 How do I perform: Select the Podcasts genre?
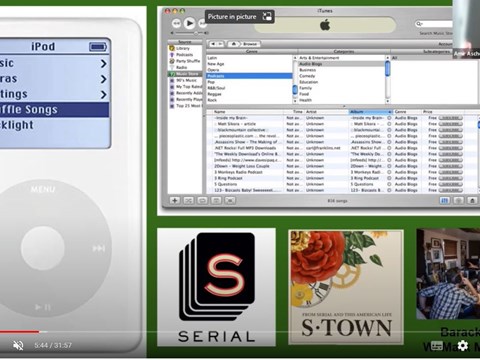pyautogui.click(x=249, y=76)
